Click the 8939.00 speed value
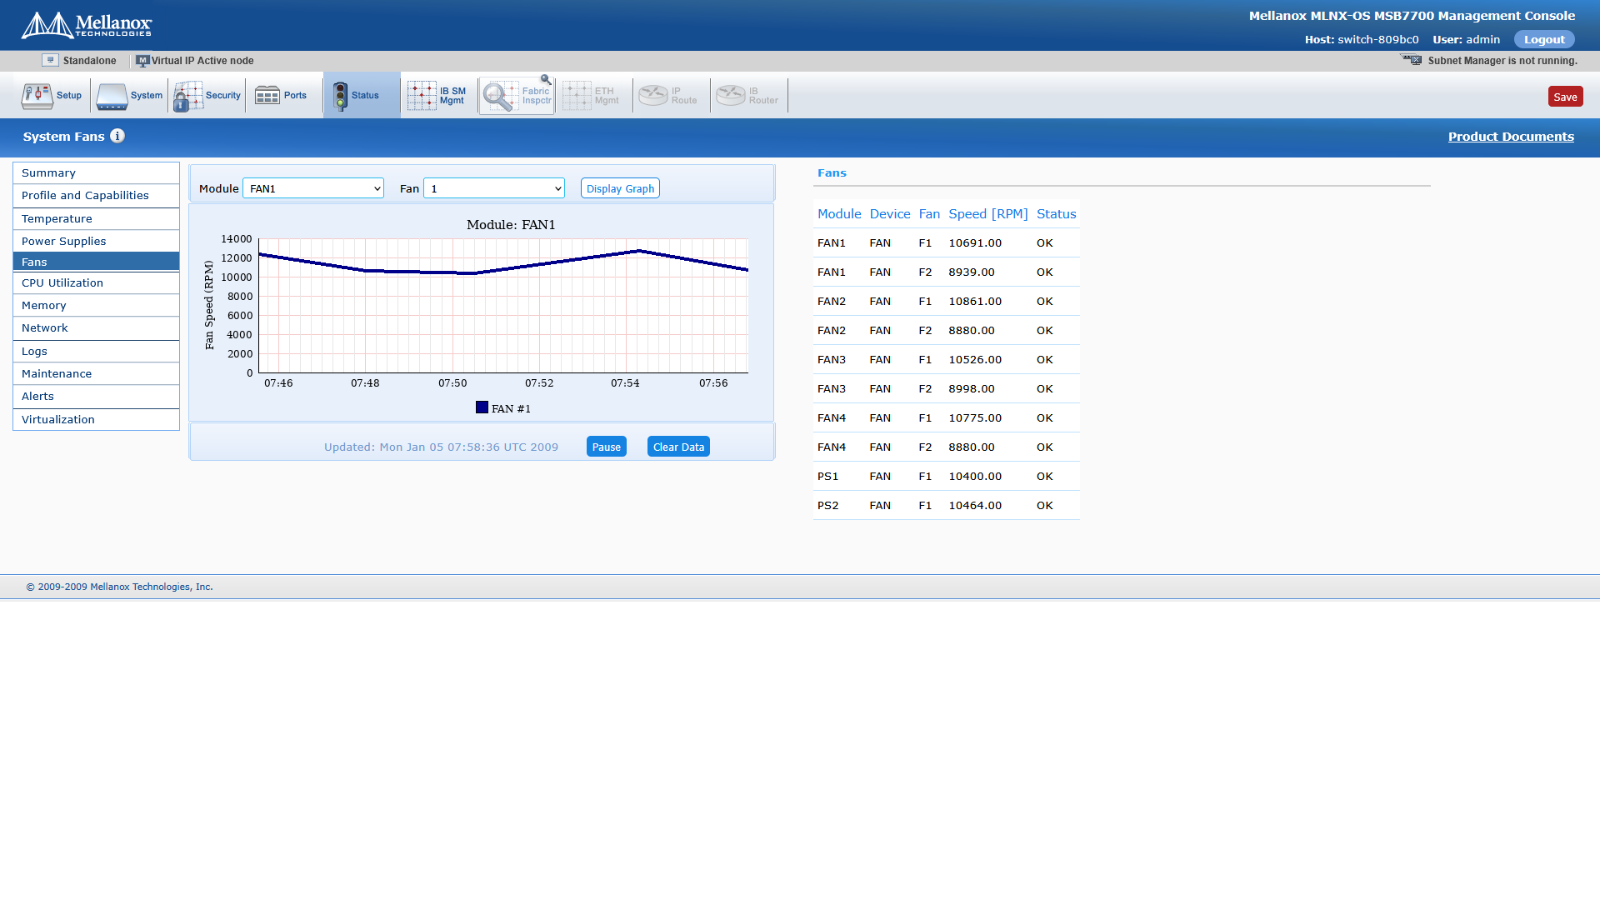Image resolution: width=1600 pixels, height=900 pixels. (x=971, y=272)
